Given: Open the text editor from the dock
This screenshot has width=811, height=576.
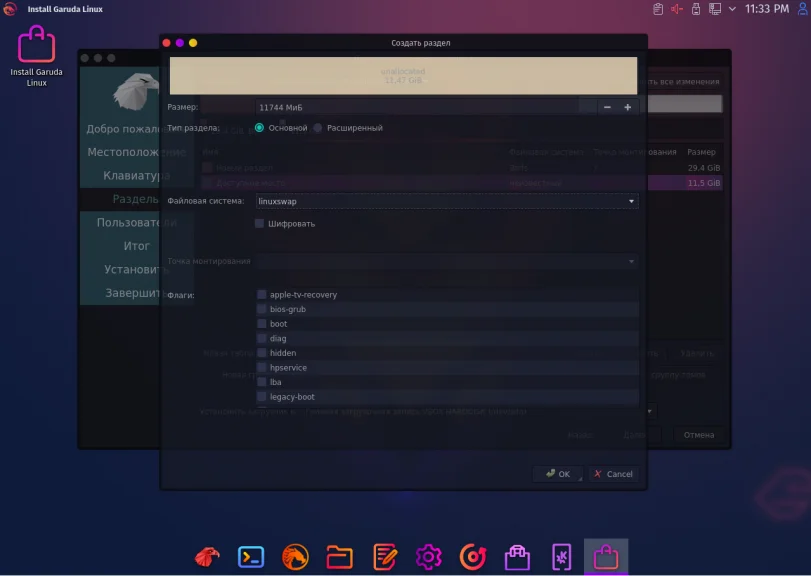Looking at the screenshot, I should [x=385, y=556].
